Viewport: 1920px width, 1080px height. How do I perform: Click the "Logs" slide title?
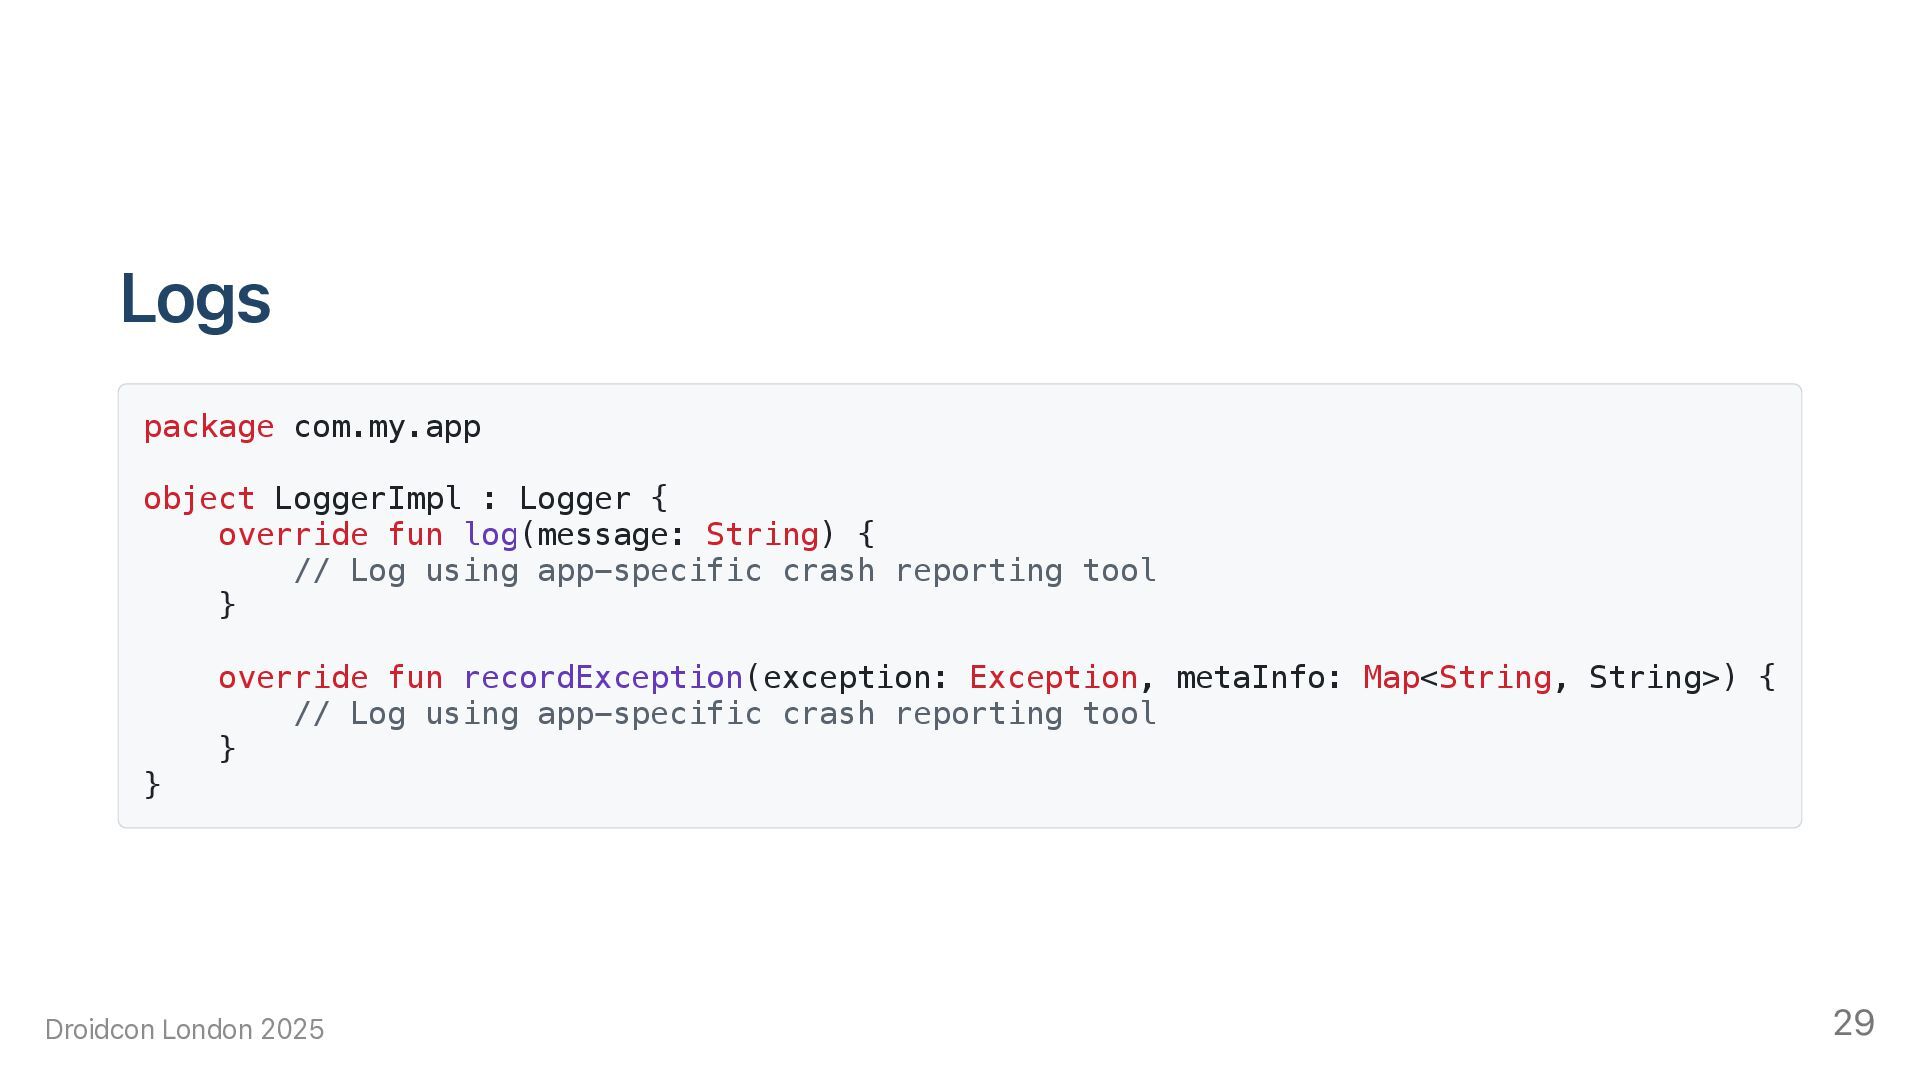(x=195, y=298)
